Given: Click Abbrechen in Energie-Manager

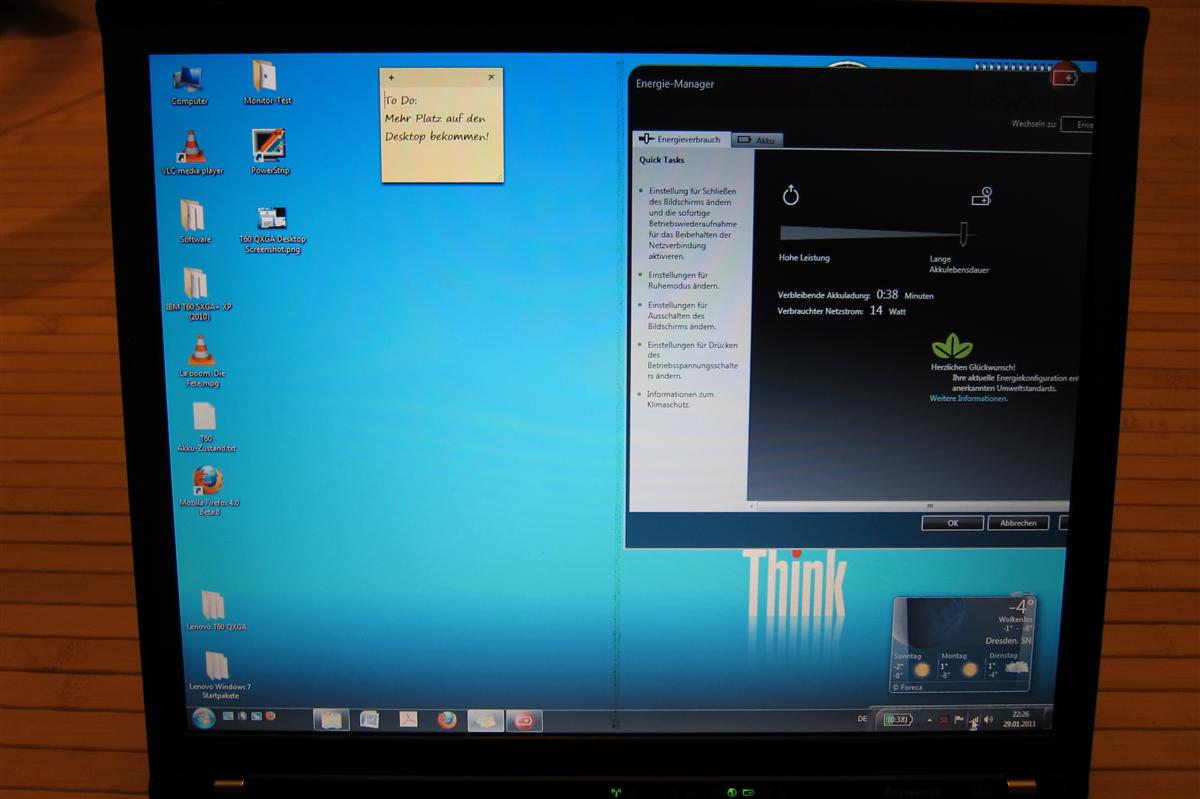Looking at the screenshot, I should coord(1018,523).
